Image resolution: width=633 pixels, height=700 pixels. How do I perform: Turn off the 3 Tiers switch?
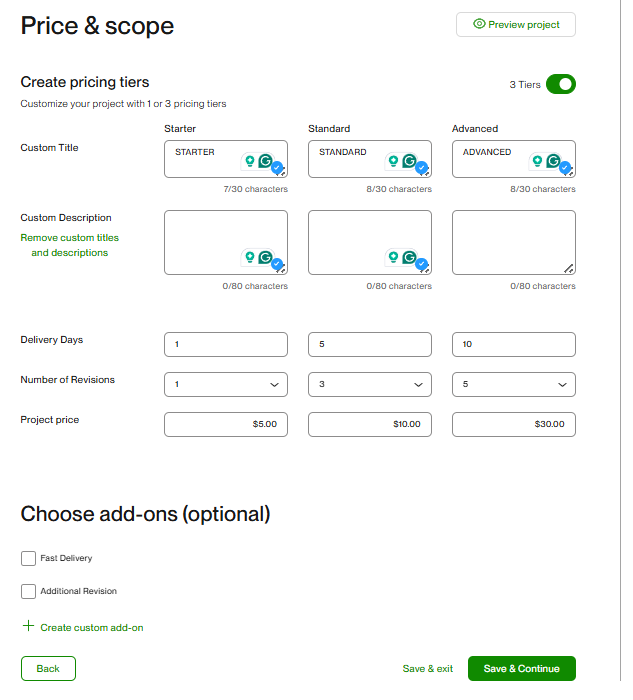pos(561,84)
